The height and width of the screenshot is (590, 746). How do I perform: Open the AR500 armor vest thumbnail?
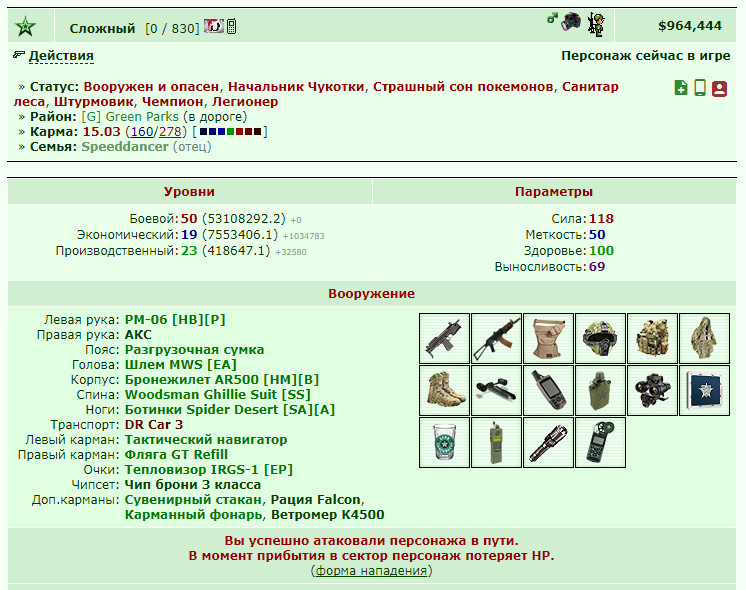(652, 338)
